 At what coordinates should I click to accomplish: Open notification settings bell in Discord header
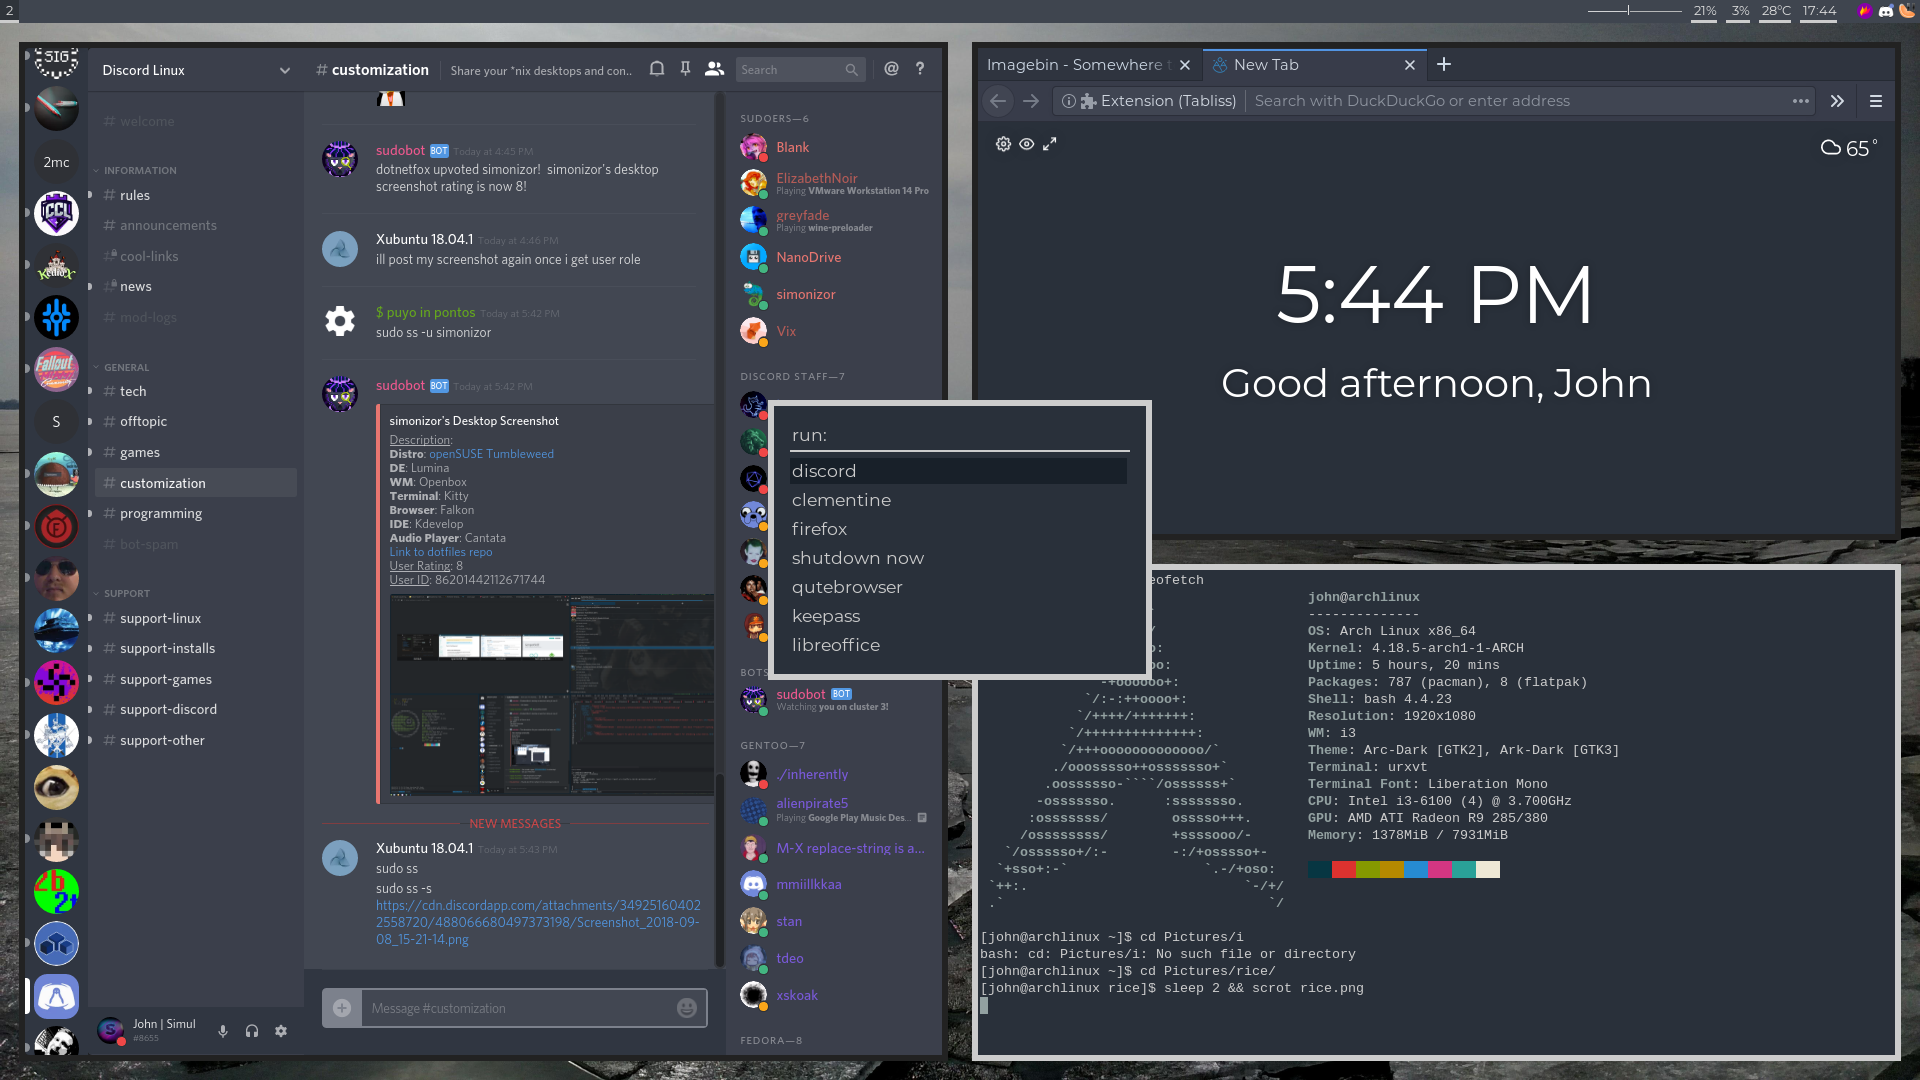pos(657,69)
